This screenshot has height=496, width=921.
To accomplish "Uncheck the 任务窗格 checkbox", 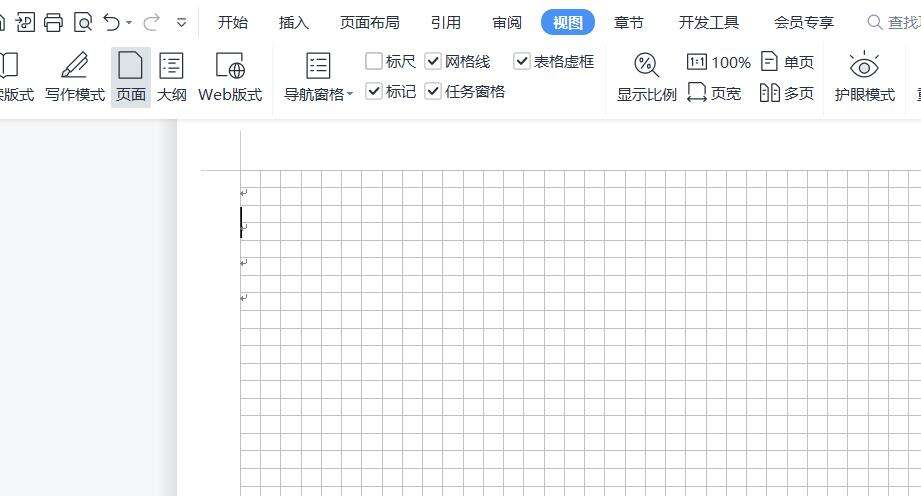I will click(432, 91).
